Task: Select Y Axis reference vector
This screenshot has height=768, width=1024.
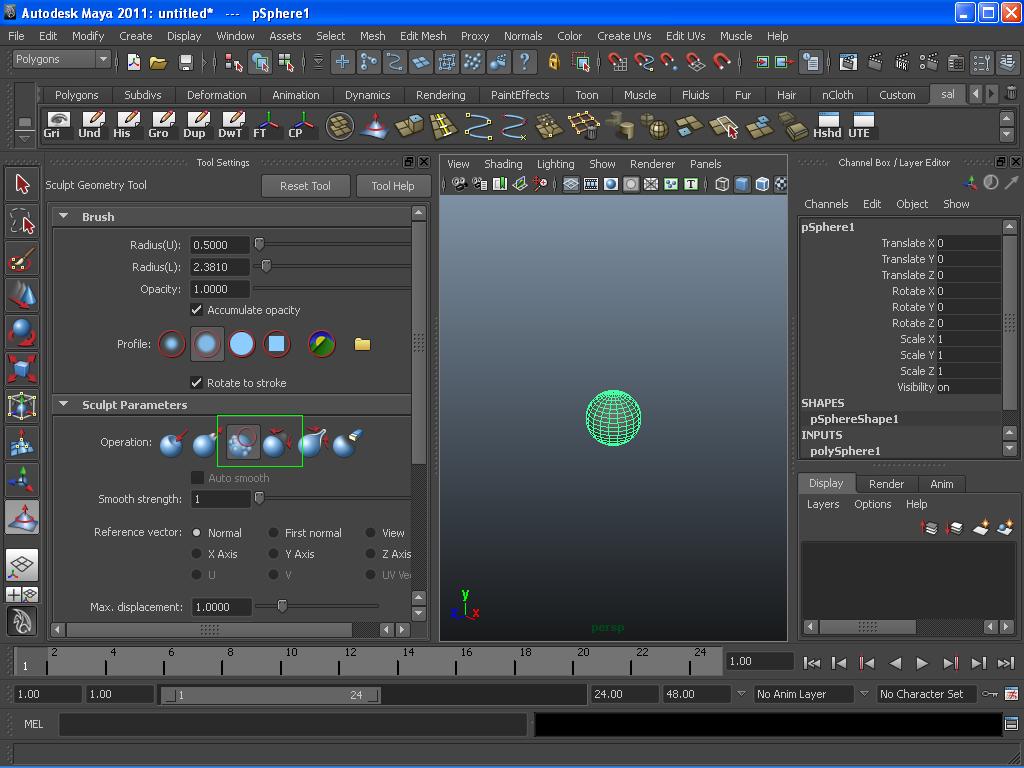Action: (274, 554)
